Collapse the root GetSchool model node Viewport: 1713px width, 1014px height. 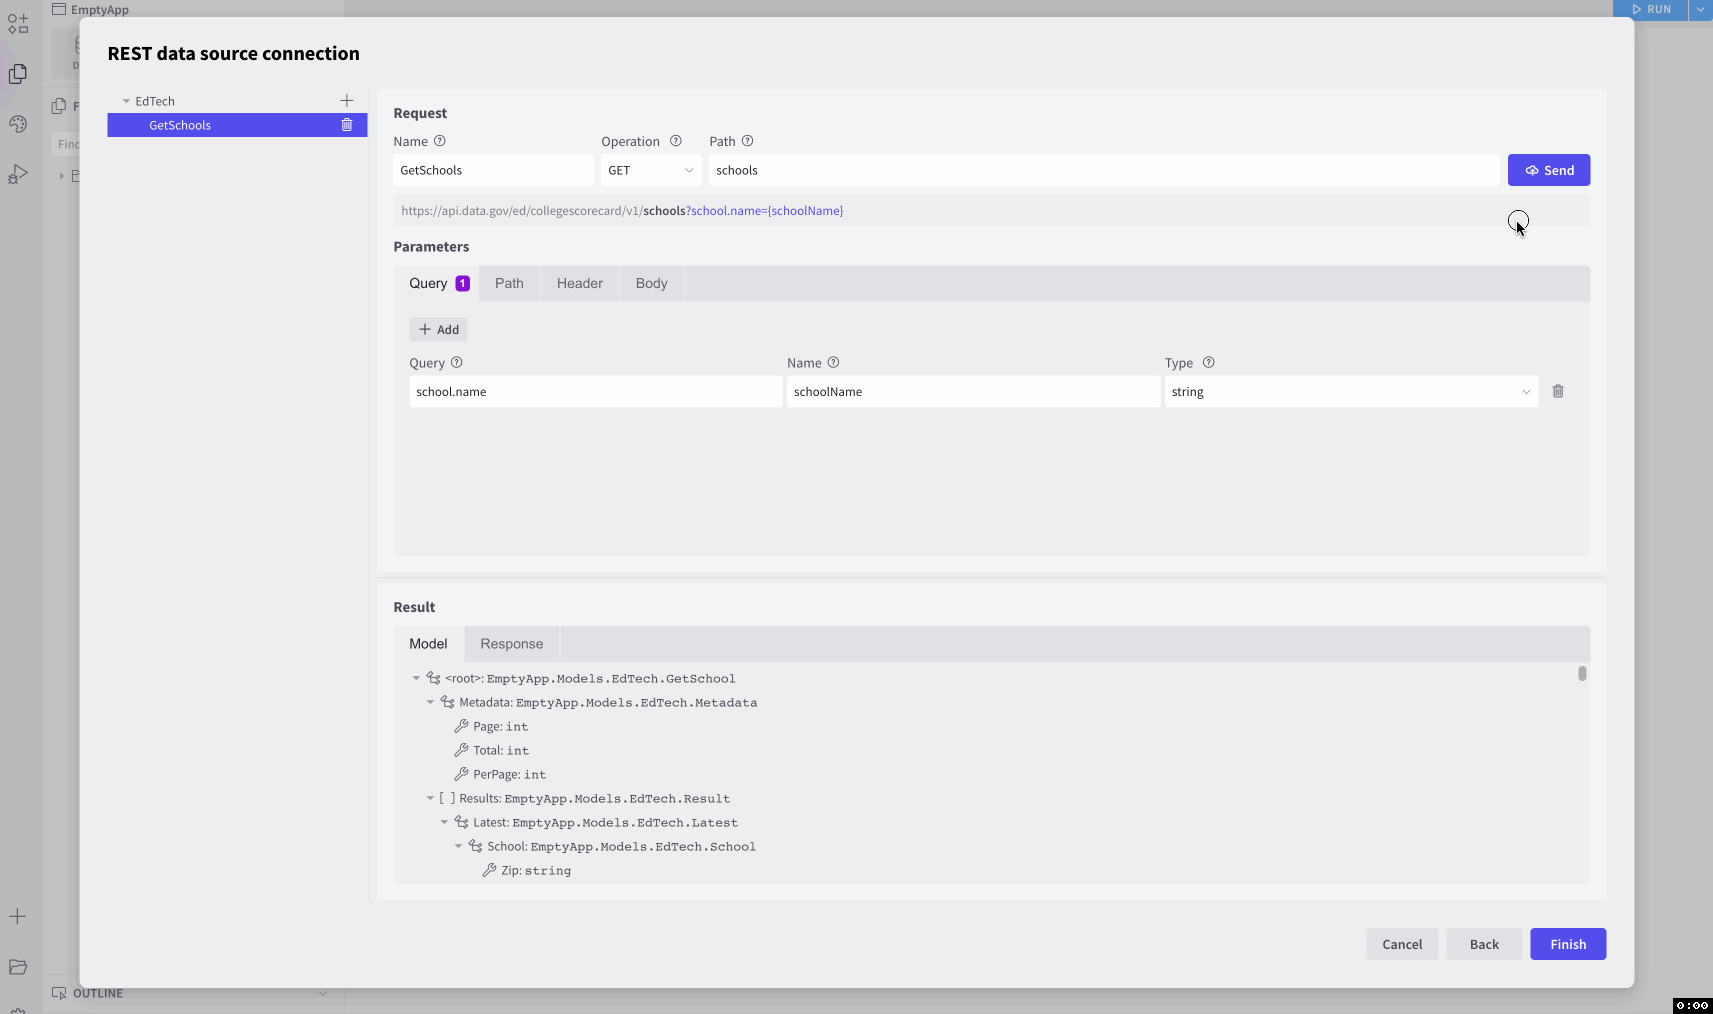(x=417, y=678)
